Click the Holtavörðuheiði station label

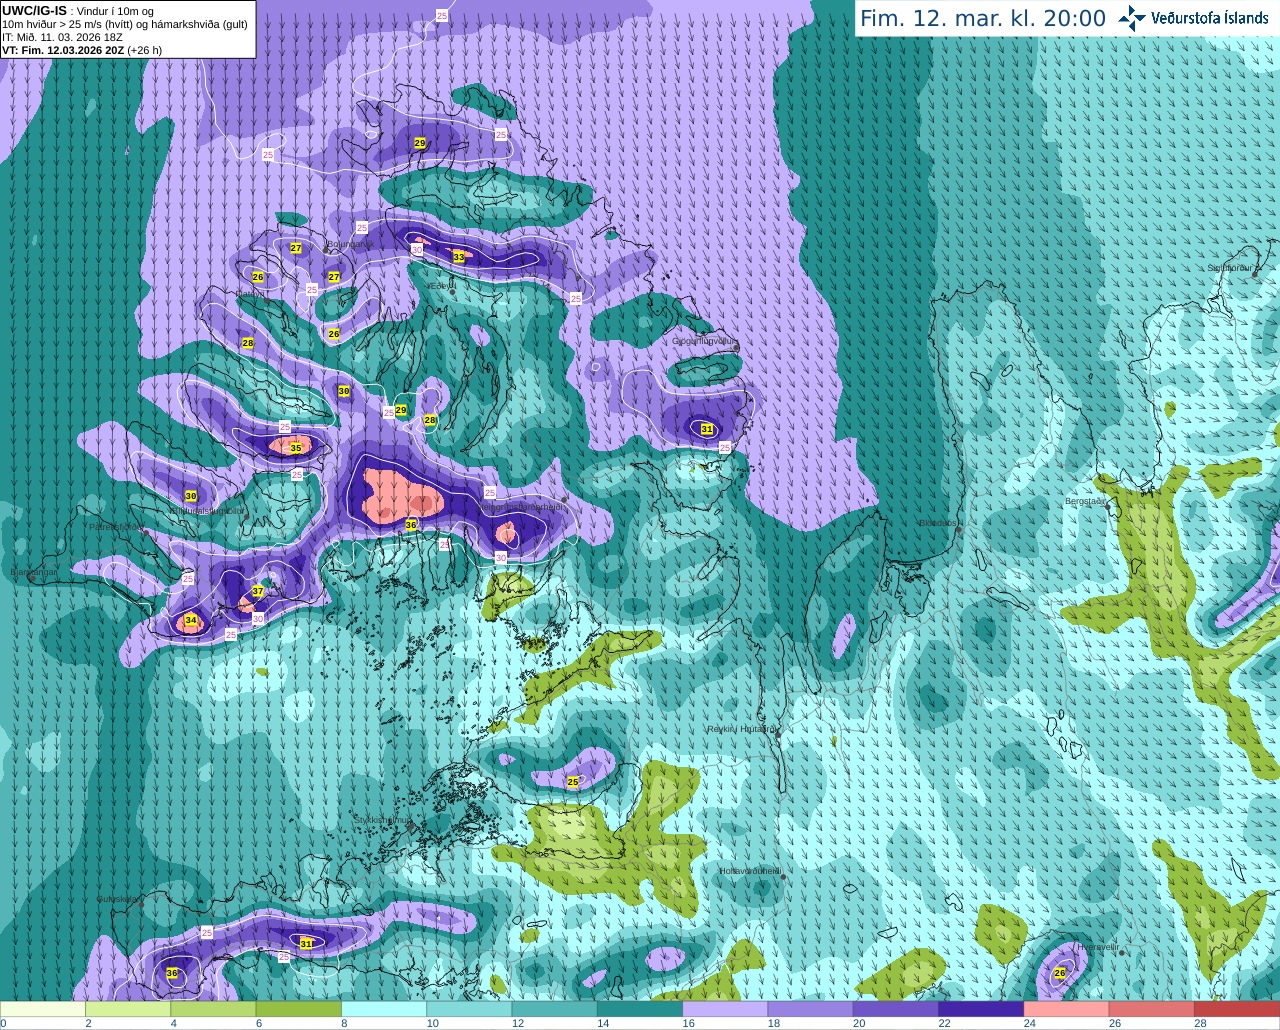750,871
